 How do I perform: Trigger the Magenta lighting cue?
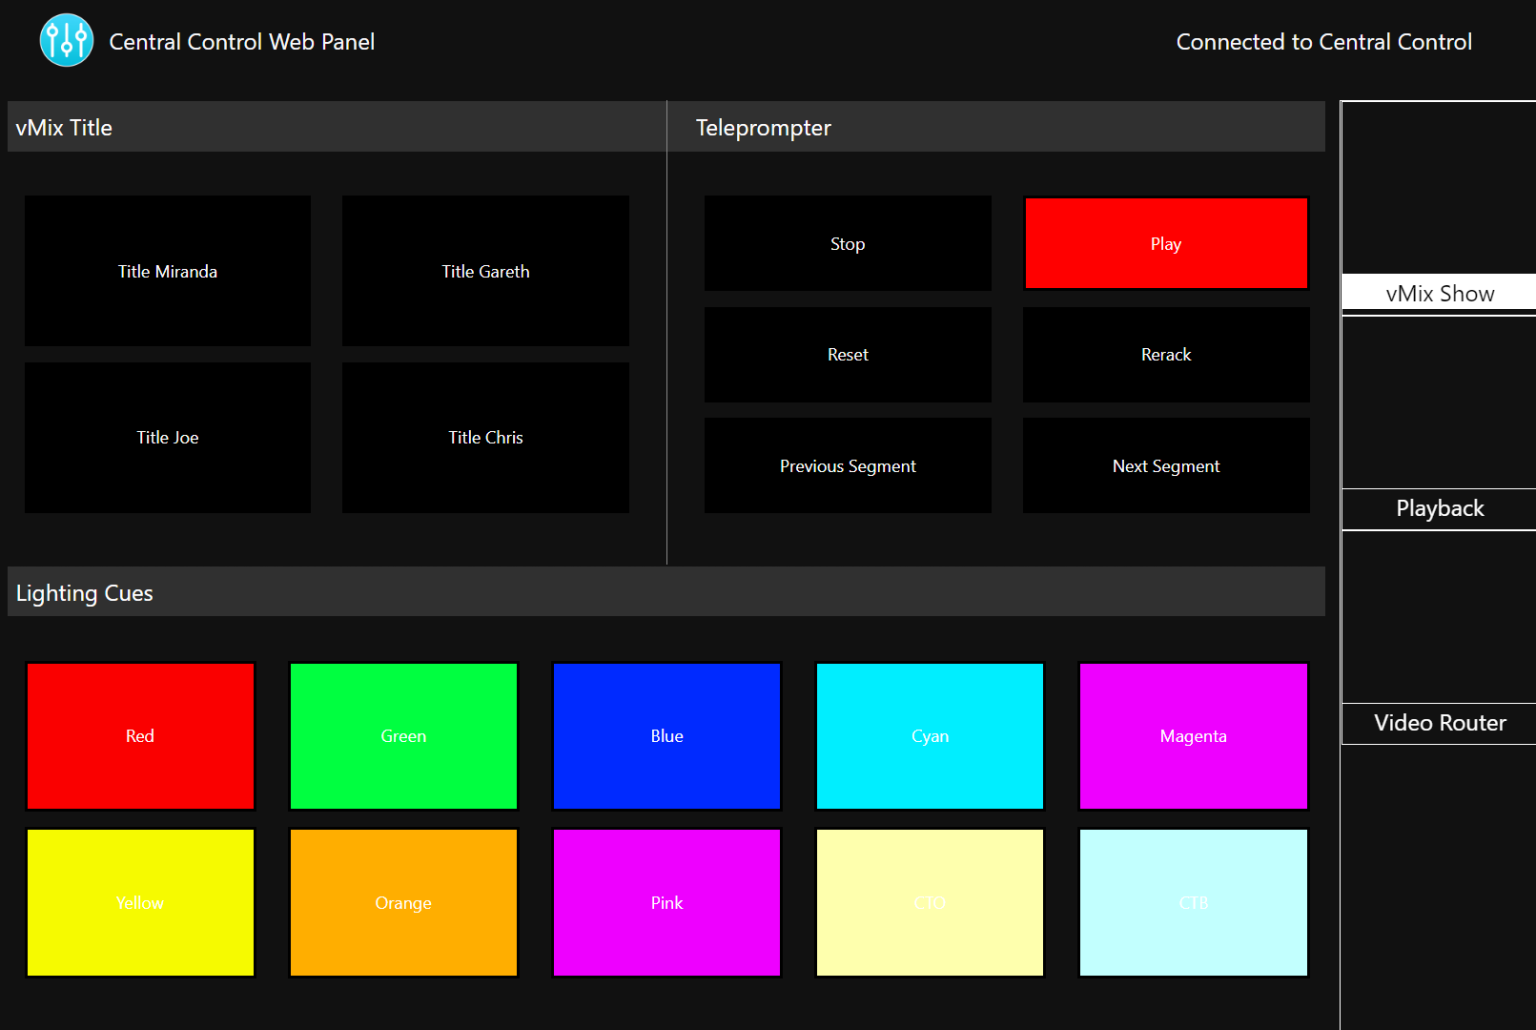pyautogui.click(x=1193, y=736)
